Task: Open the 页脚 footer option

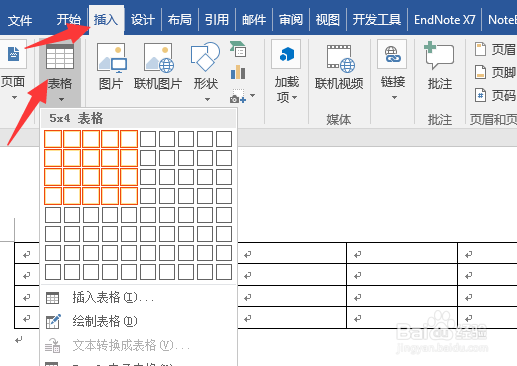Action: point(495,72)
